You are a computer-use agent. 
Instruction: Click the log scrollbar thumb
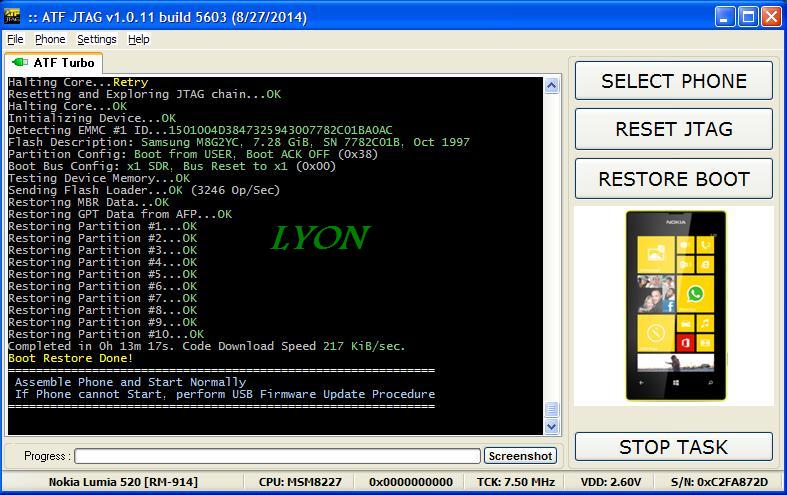552,410
